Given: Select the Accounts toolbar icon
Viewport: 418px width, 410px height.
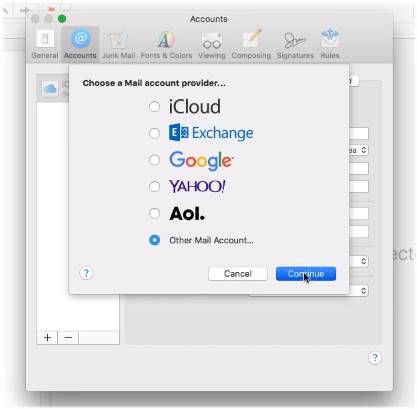Looking at the screenshot, I should pos(80,44).
